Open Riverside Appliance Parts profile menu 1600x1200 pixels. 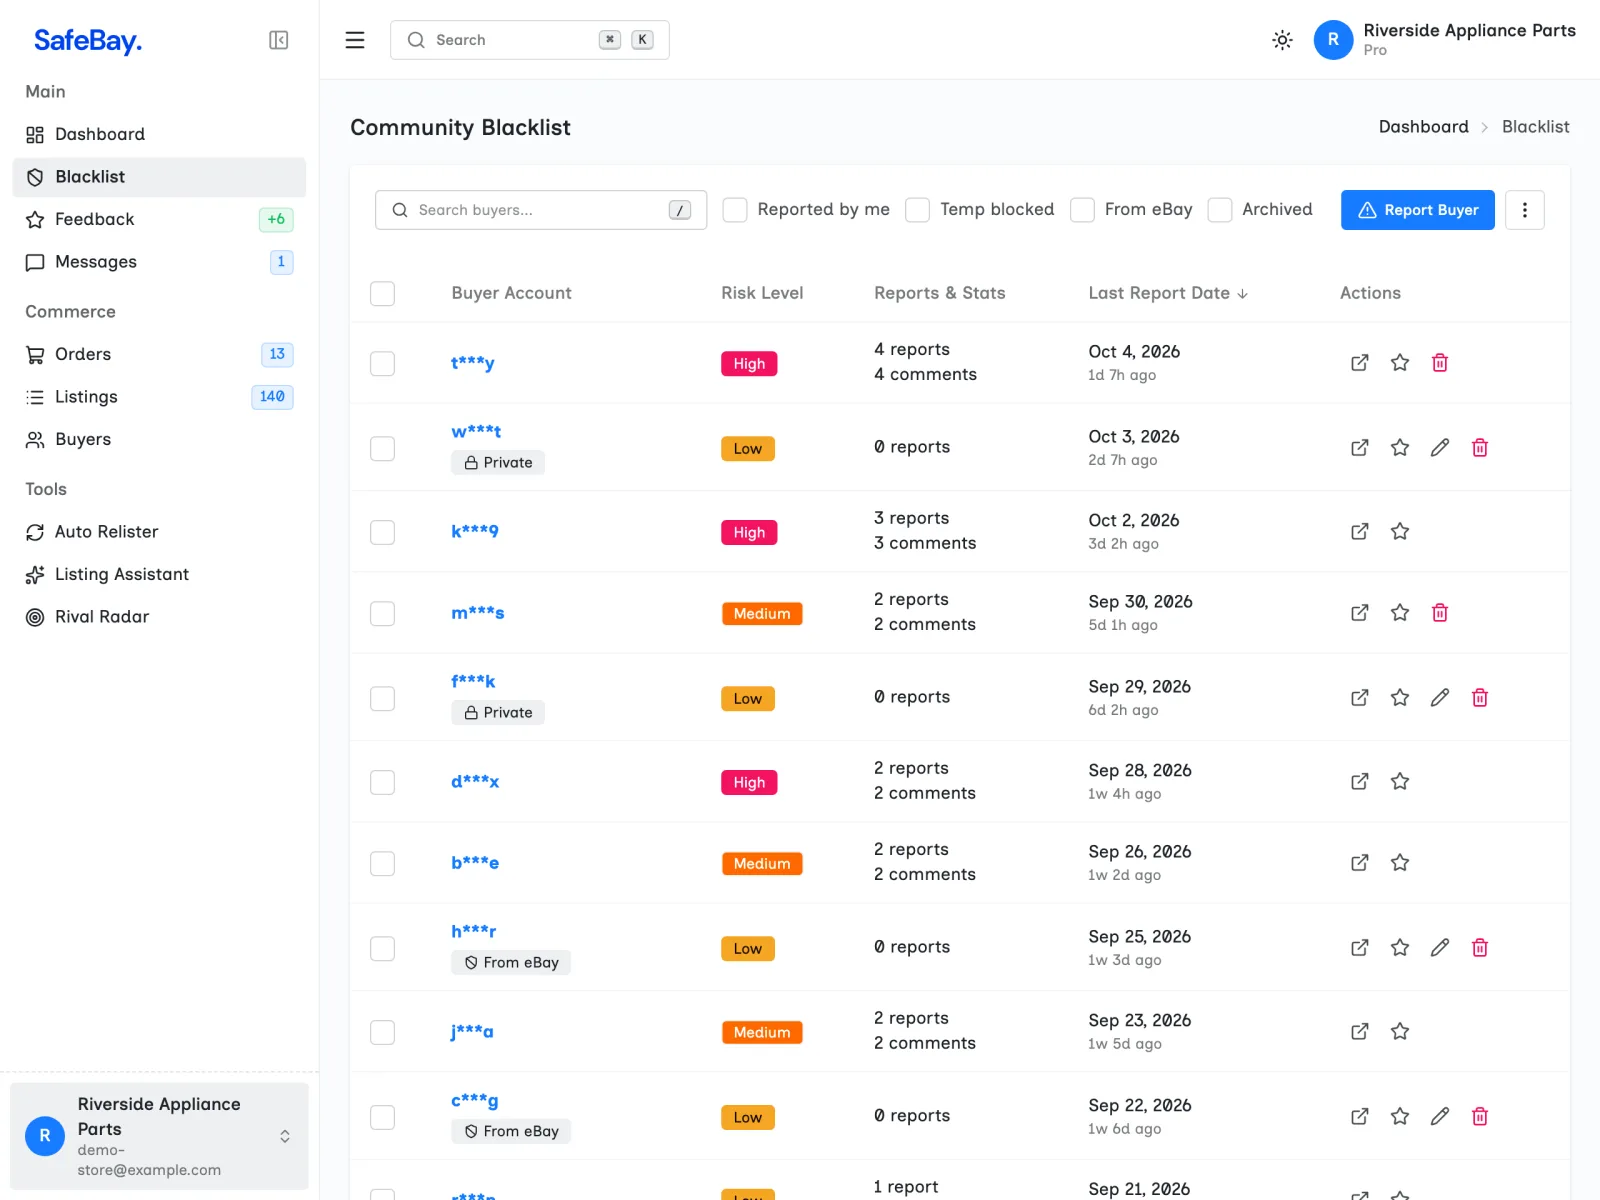pyautogui.click(x=1444, y=40)
